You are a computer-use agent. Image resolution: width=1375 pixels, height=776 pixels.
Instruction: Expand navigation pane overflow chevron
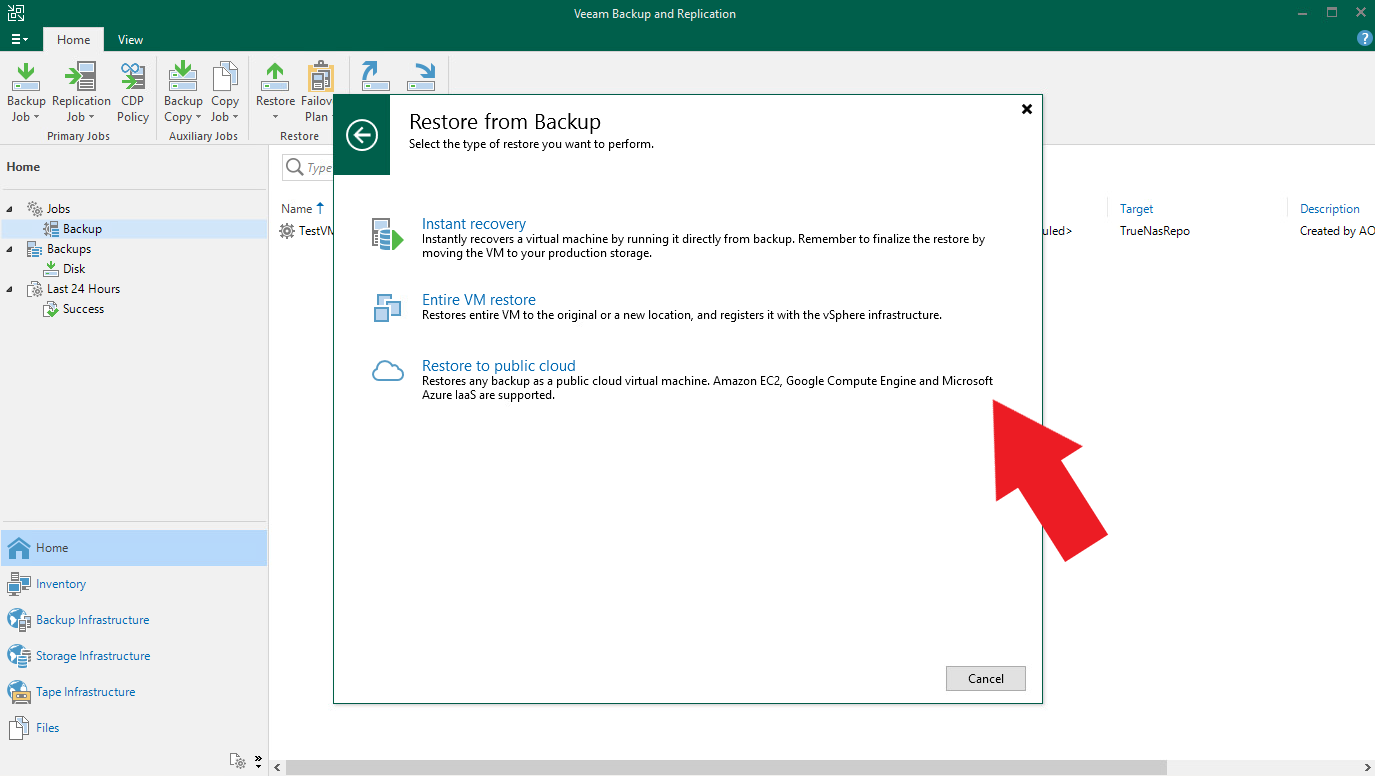258,761
